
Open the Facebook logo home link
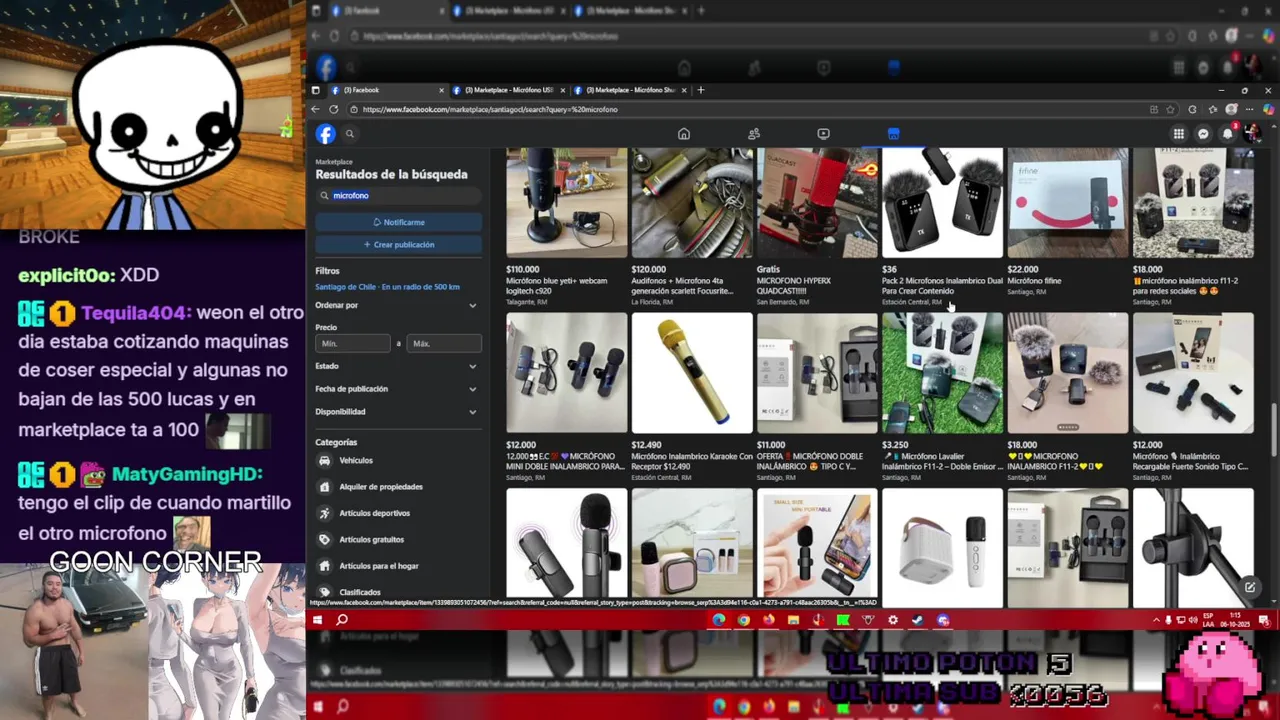[326, 134]
